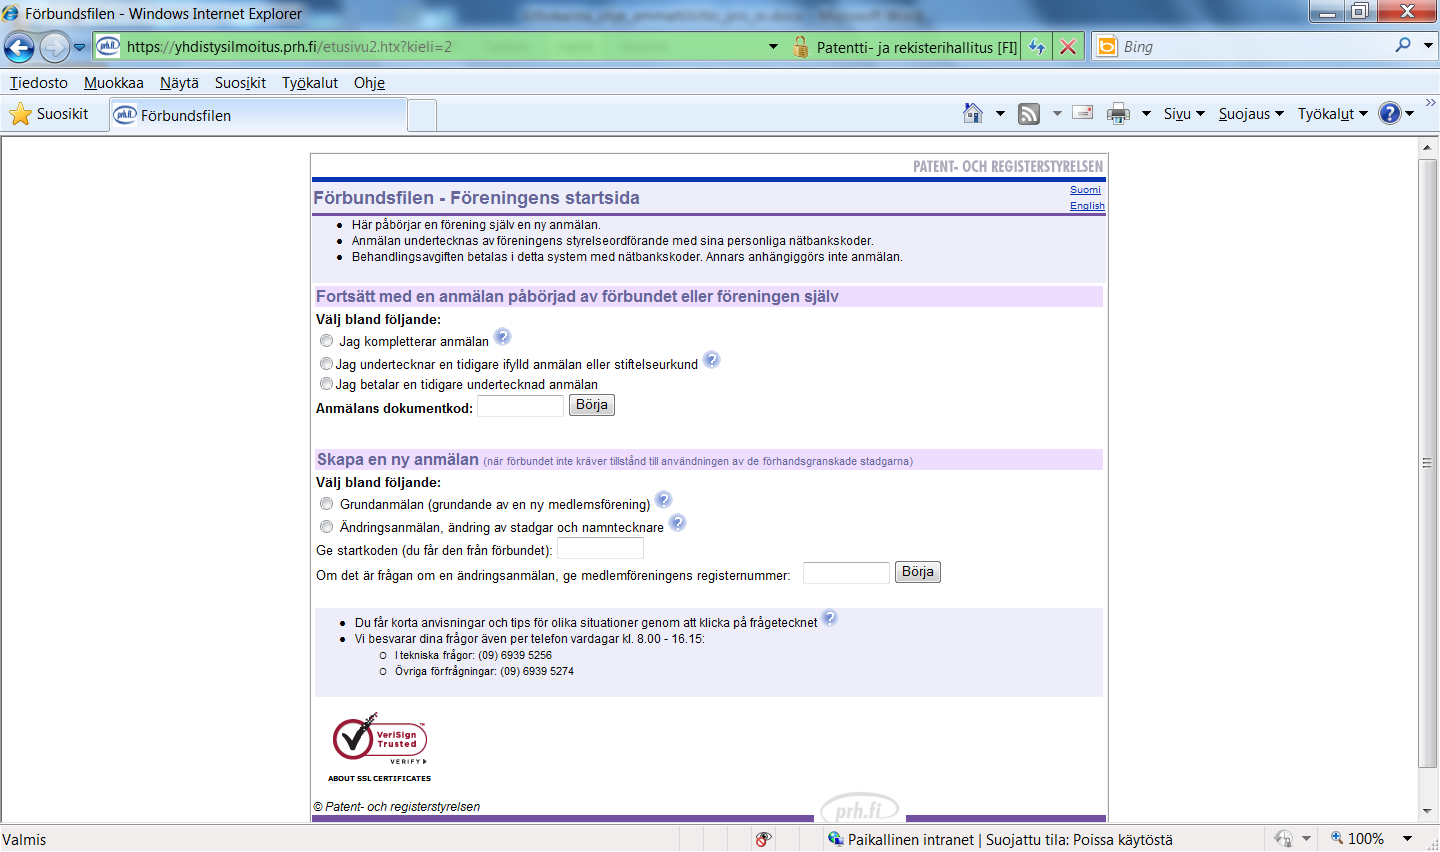The image size is (1440, 852).
Task: Expand the RSS feeds dropdown arrow
Action: pos(1057,114)
